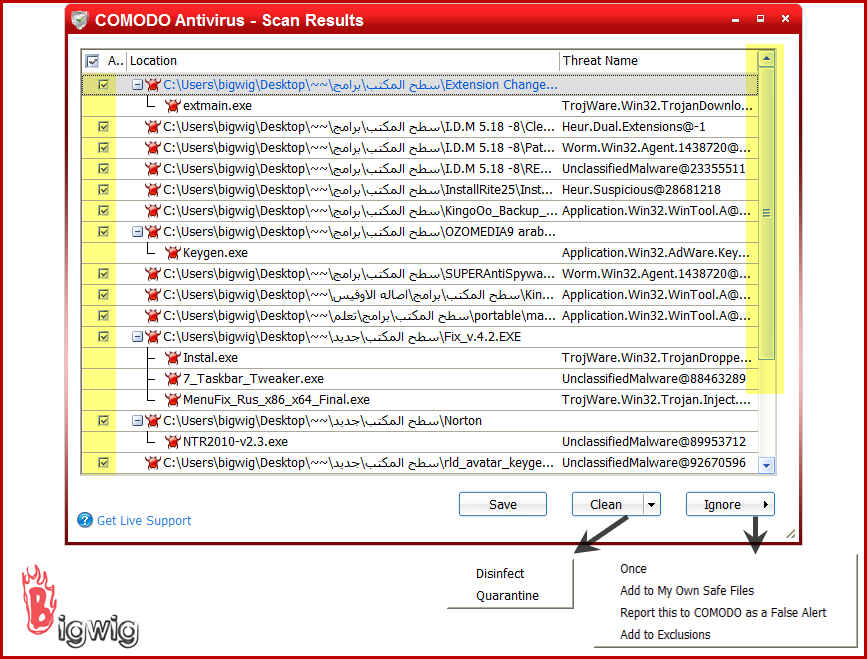Click the threat icon next to Keygen.exe
The width and height of the screenshot is (867, 659).
pyautogui.click(x=172, y=253)
